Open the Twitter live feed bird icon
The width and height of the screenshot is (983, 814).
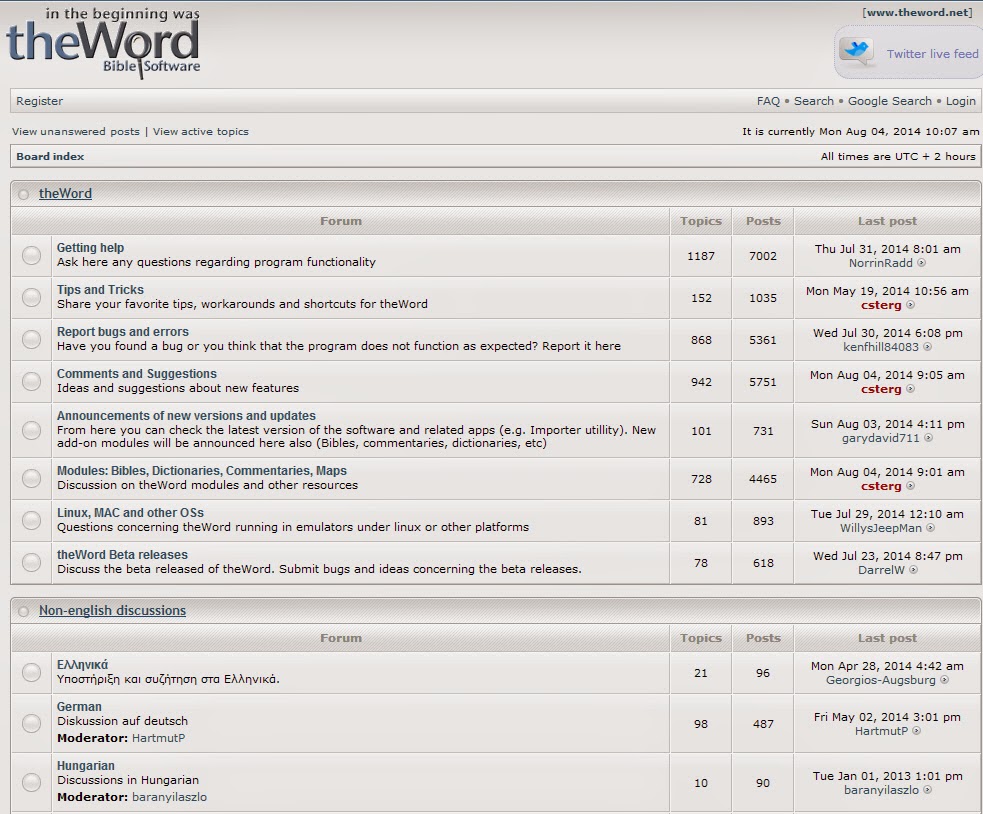[x=856, y=53]
